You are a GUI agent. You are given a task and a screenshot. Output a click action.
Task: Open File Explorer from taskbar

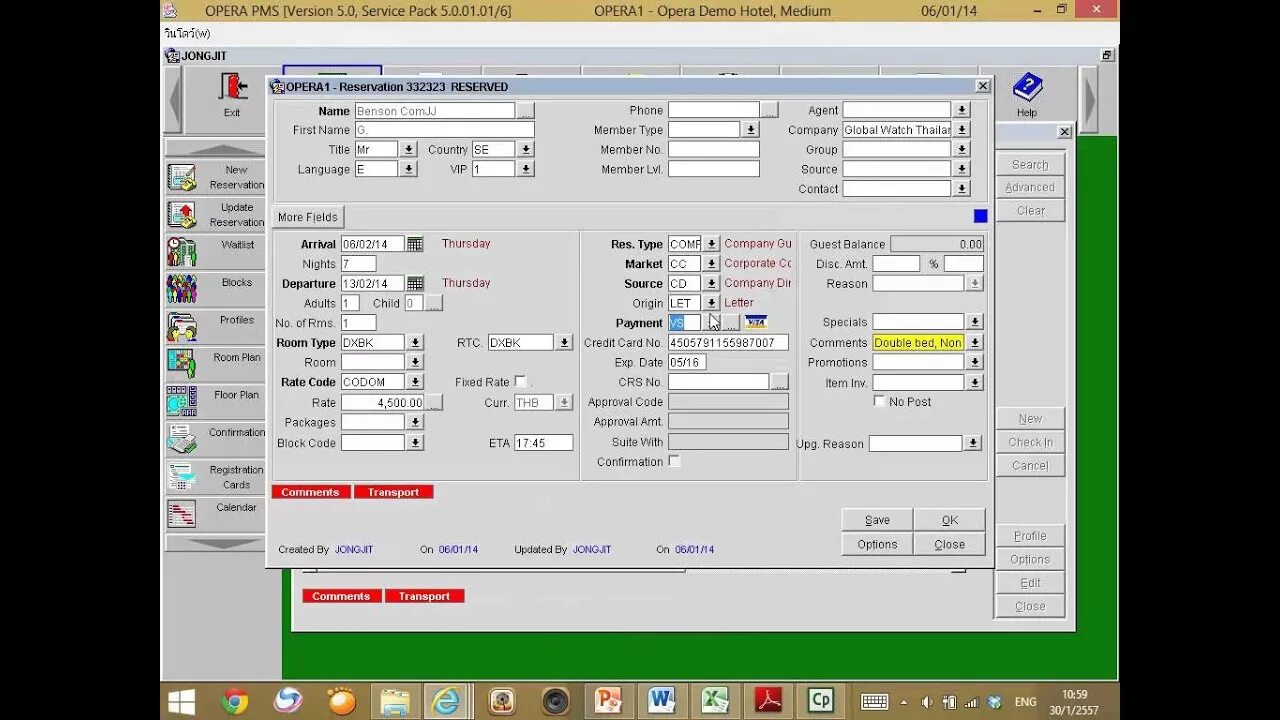pyautogui.click(x=395, y=701)
